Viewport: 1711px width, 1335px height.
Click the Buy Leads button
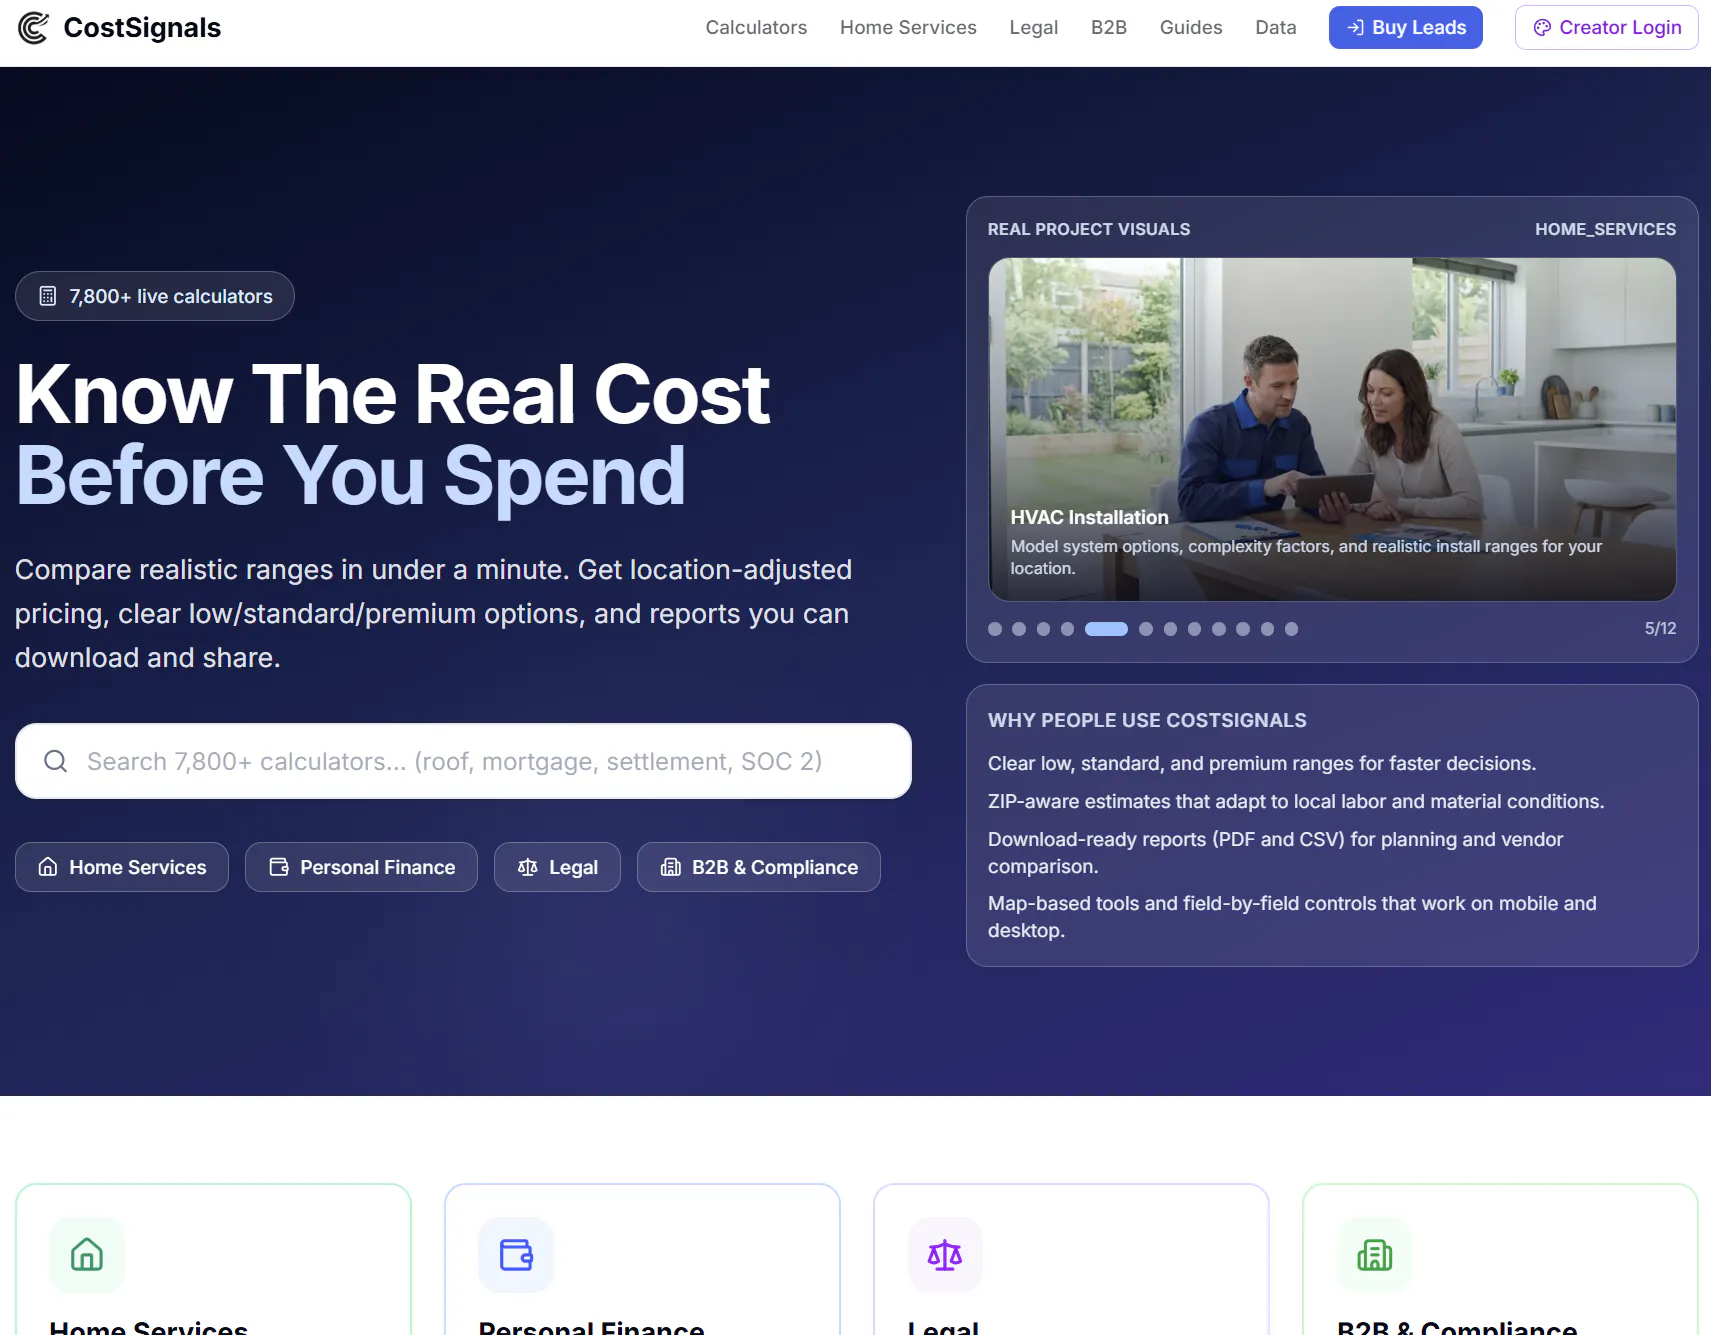pyautogui.click(x=1405, y=28)
